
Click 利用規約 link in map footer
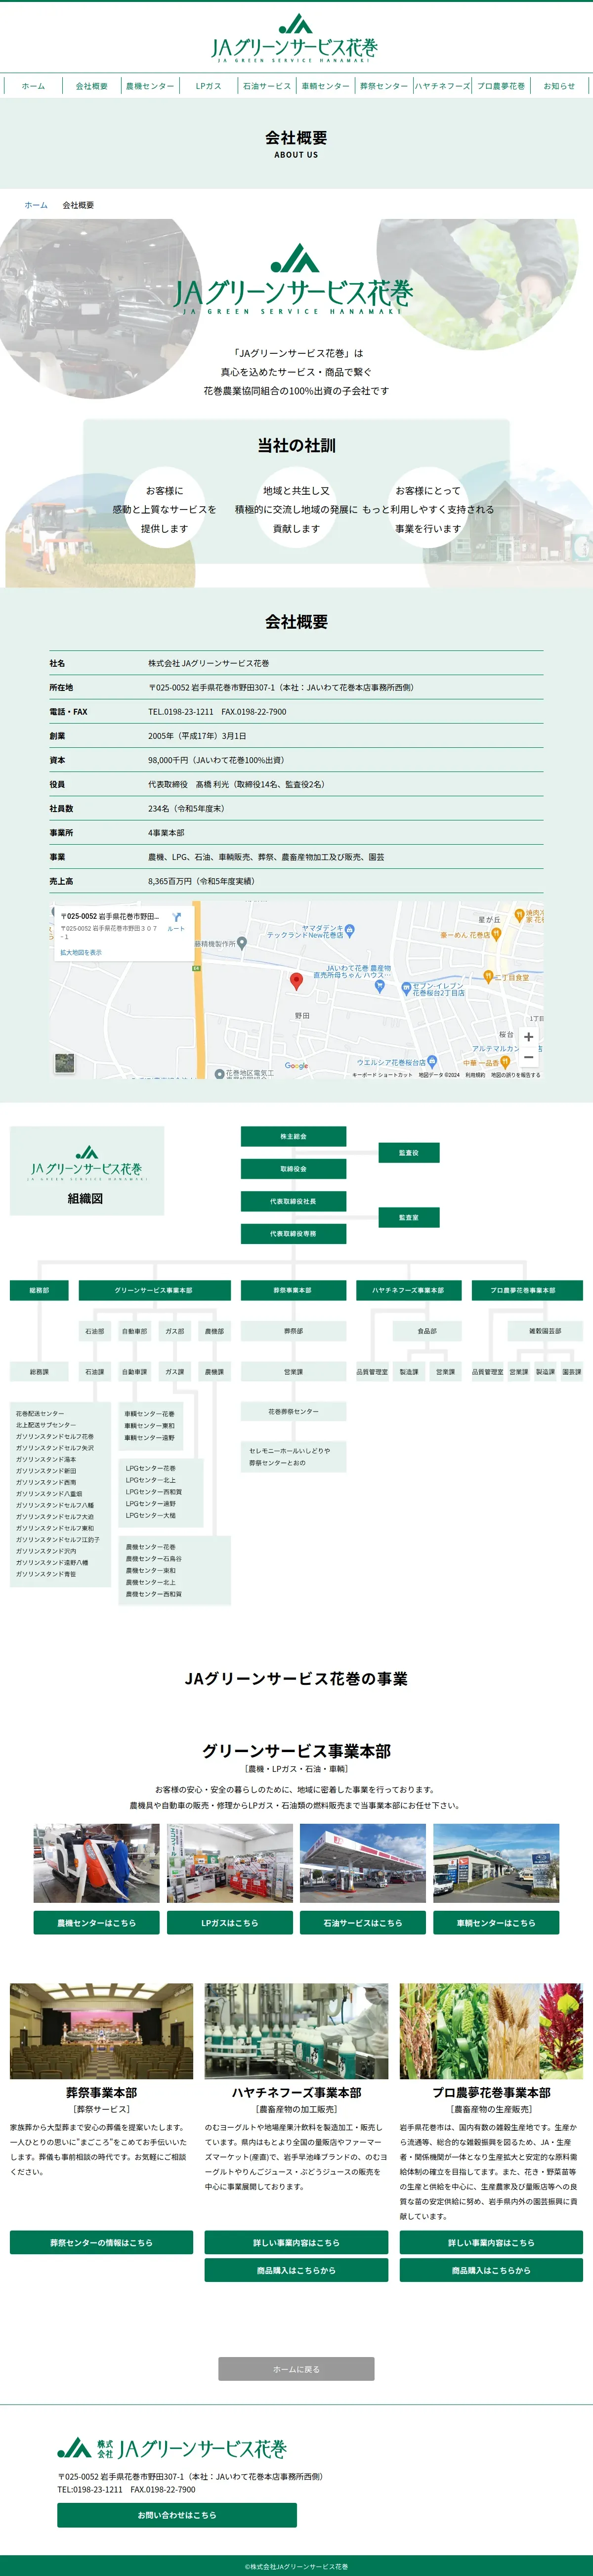[475, 1075]
